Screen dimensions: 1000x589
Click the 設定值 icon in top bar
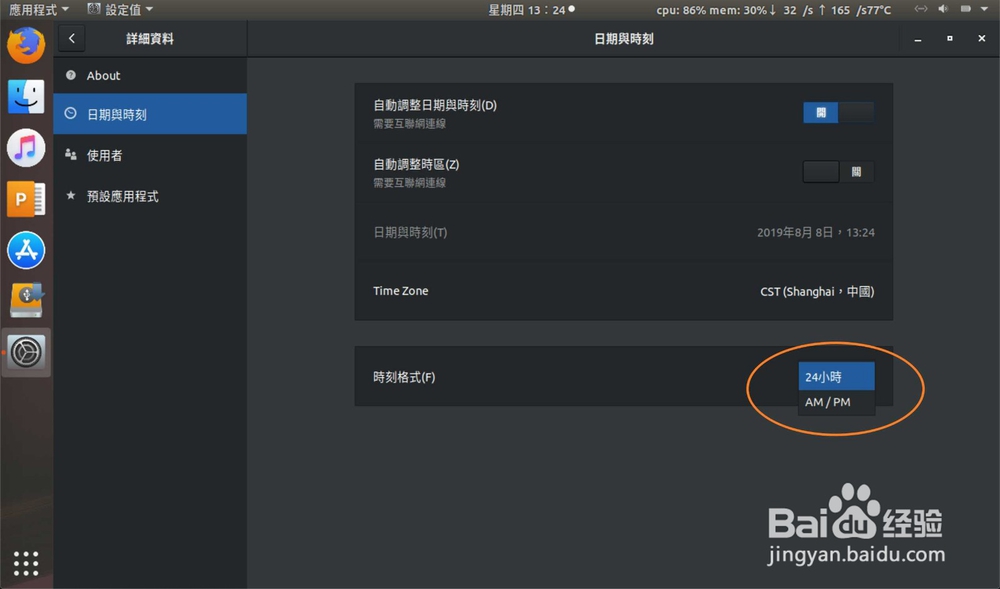(94, 9)
